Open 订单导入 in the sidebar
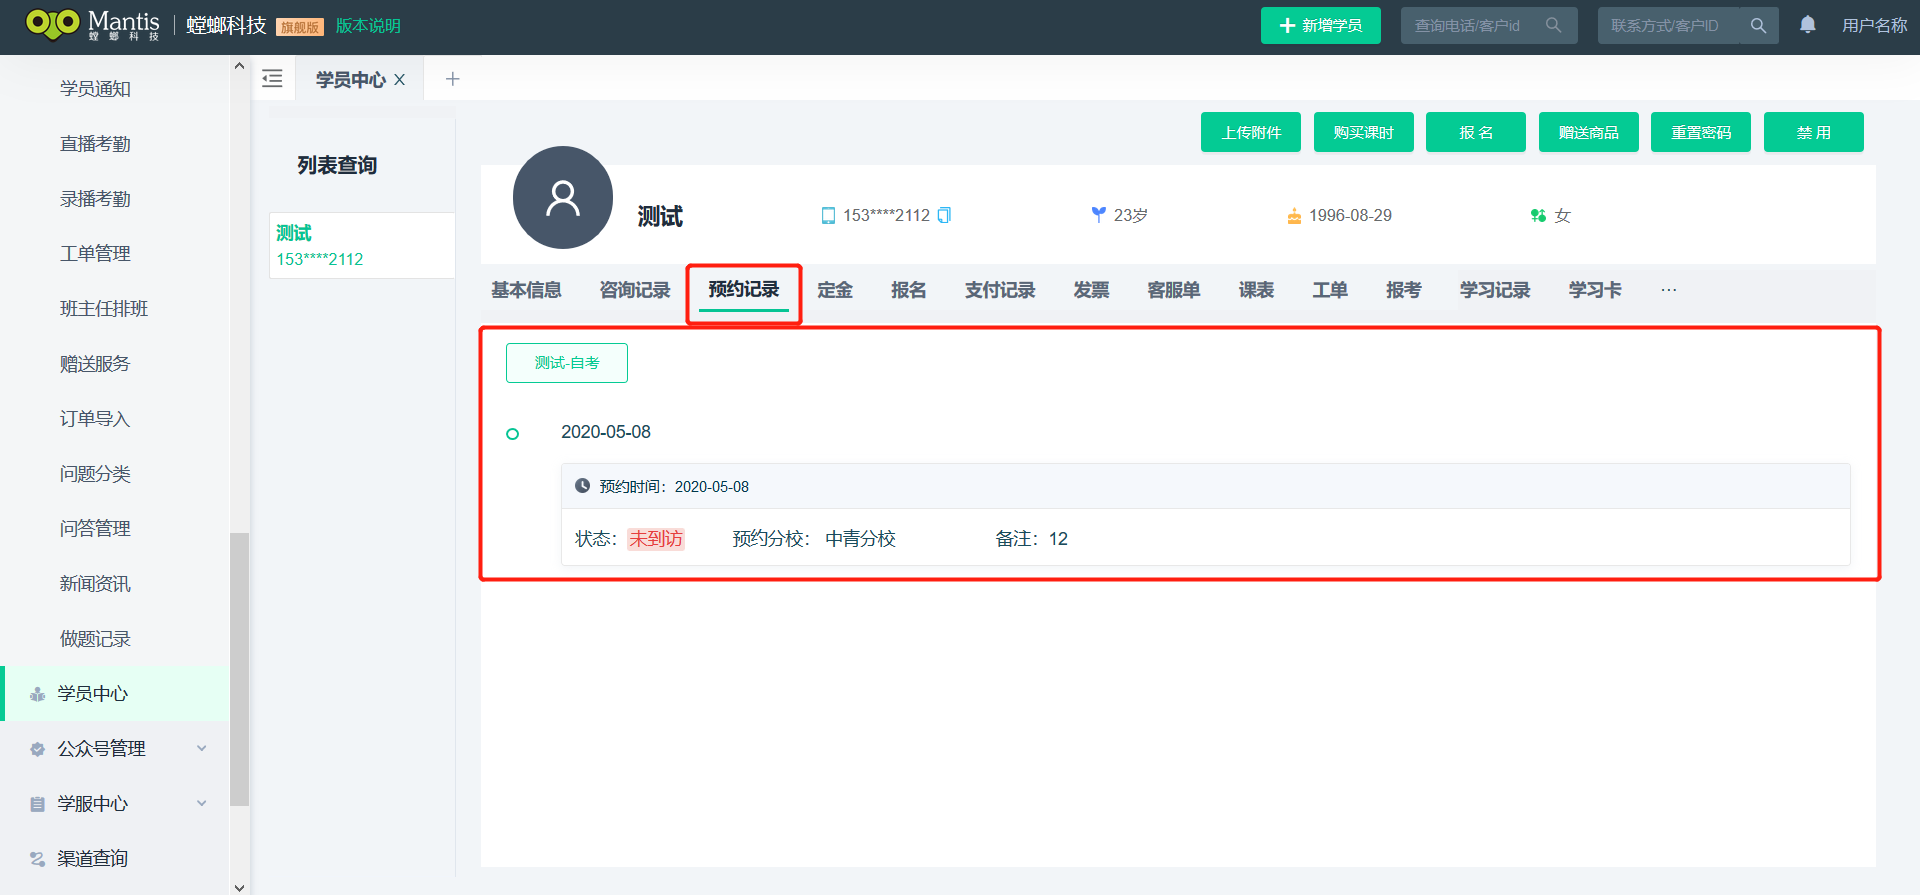Viewport: 1920px width, 895px height. (95, 419)
